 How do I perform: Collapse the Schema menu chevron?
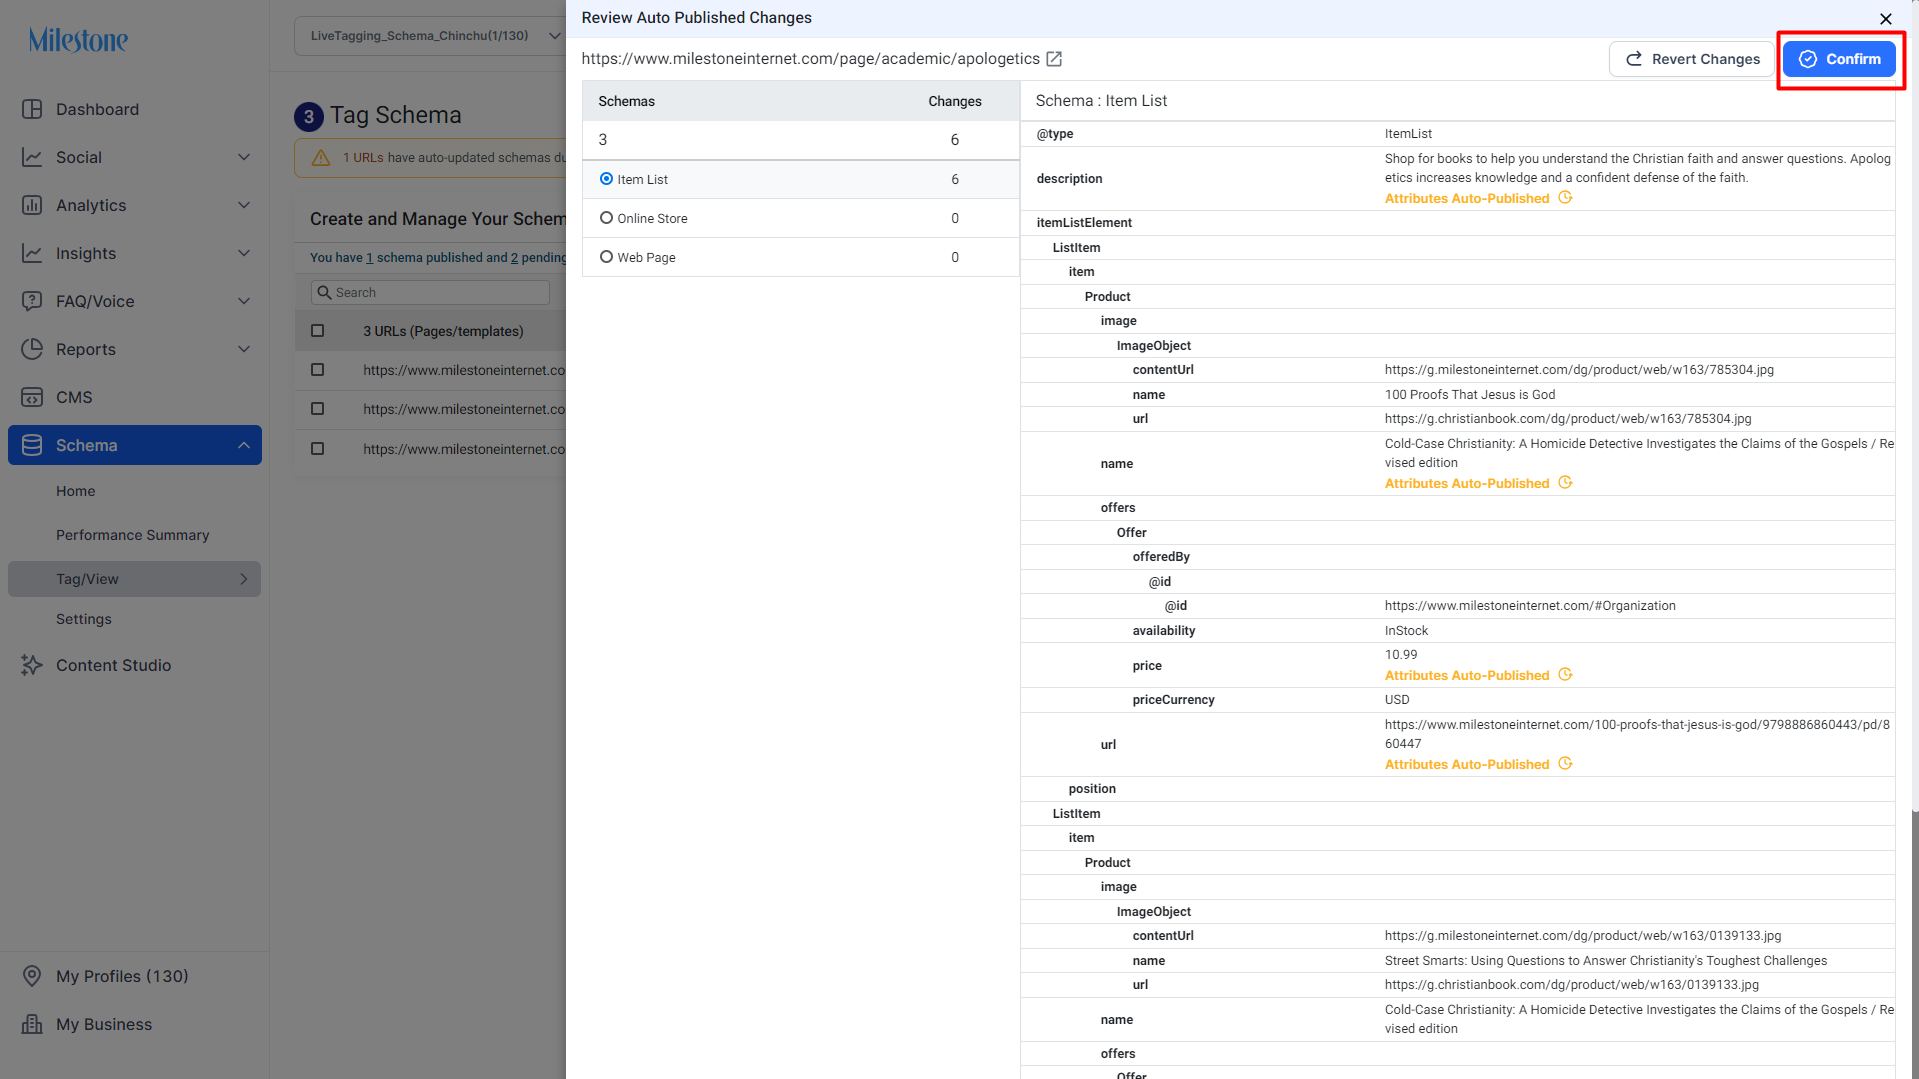tap(244, 445)
